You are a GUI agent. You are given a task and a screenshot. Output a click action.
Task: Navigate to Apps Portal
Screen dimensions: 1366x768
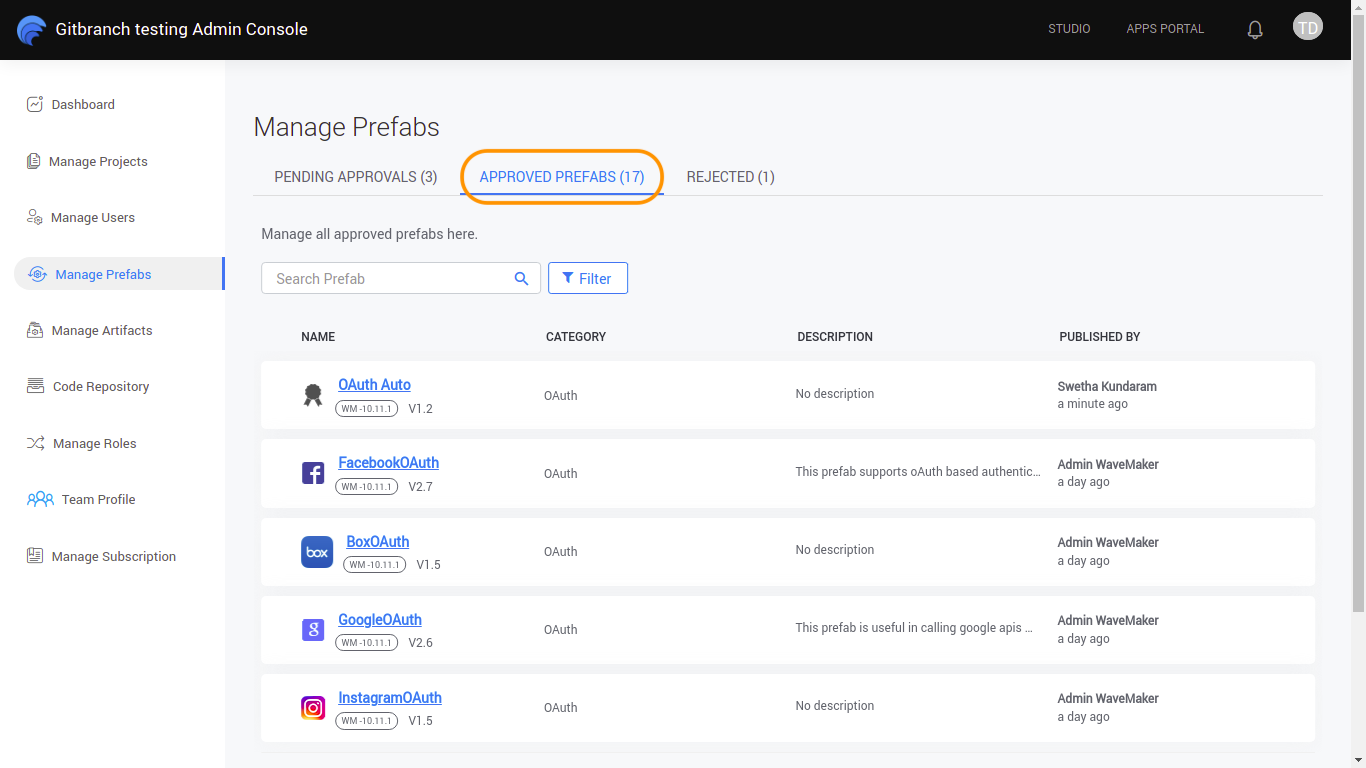(x=1165, y=29)
